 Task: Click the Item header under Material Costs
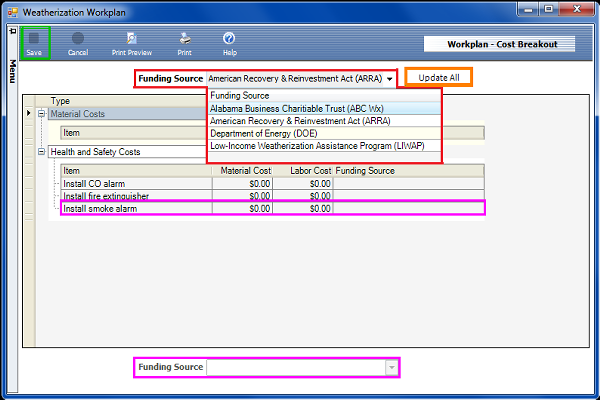click(133, 133)
